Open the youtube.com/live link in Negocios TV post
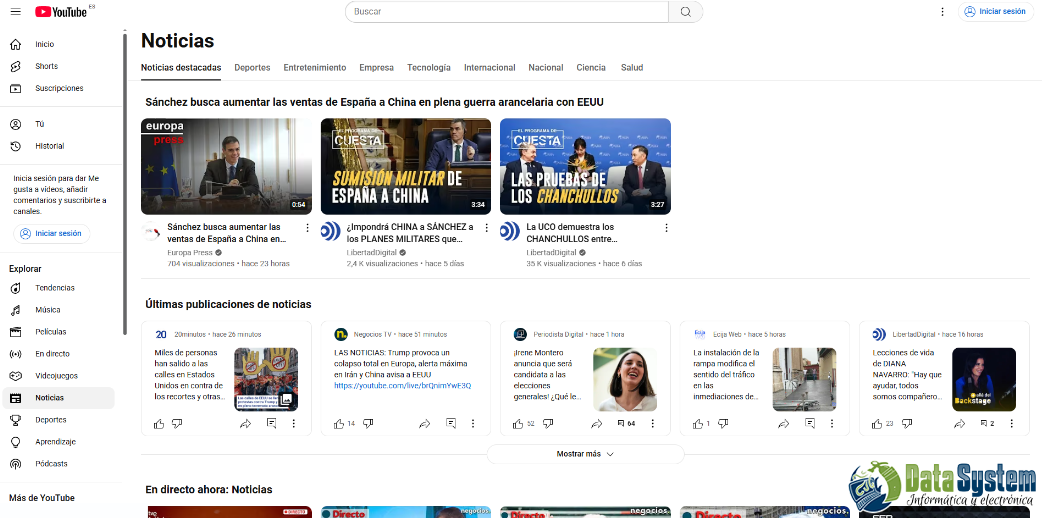This screenshot has width=1042, height=518. point(403,386)
